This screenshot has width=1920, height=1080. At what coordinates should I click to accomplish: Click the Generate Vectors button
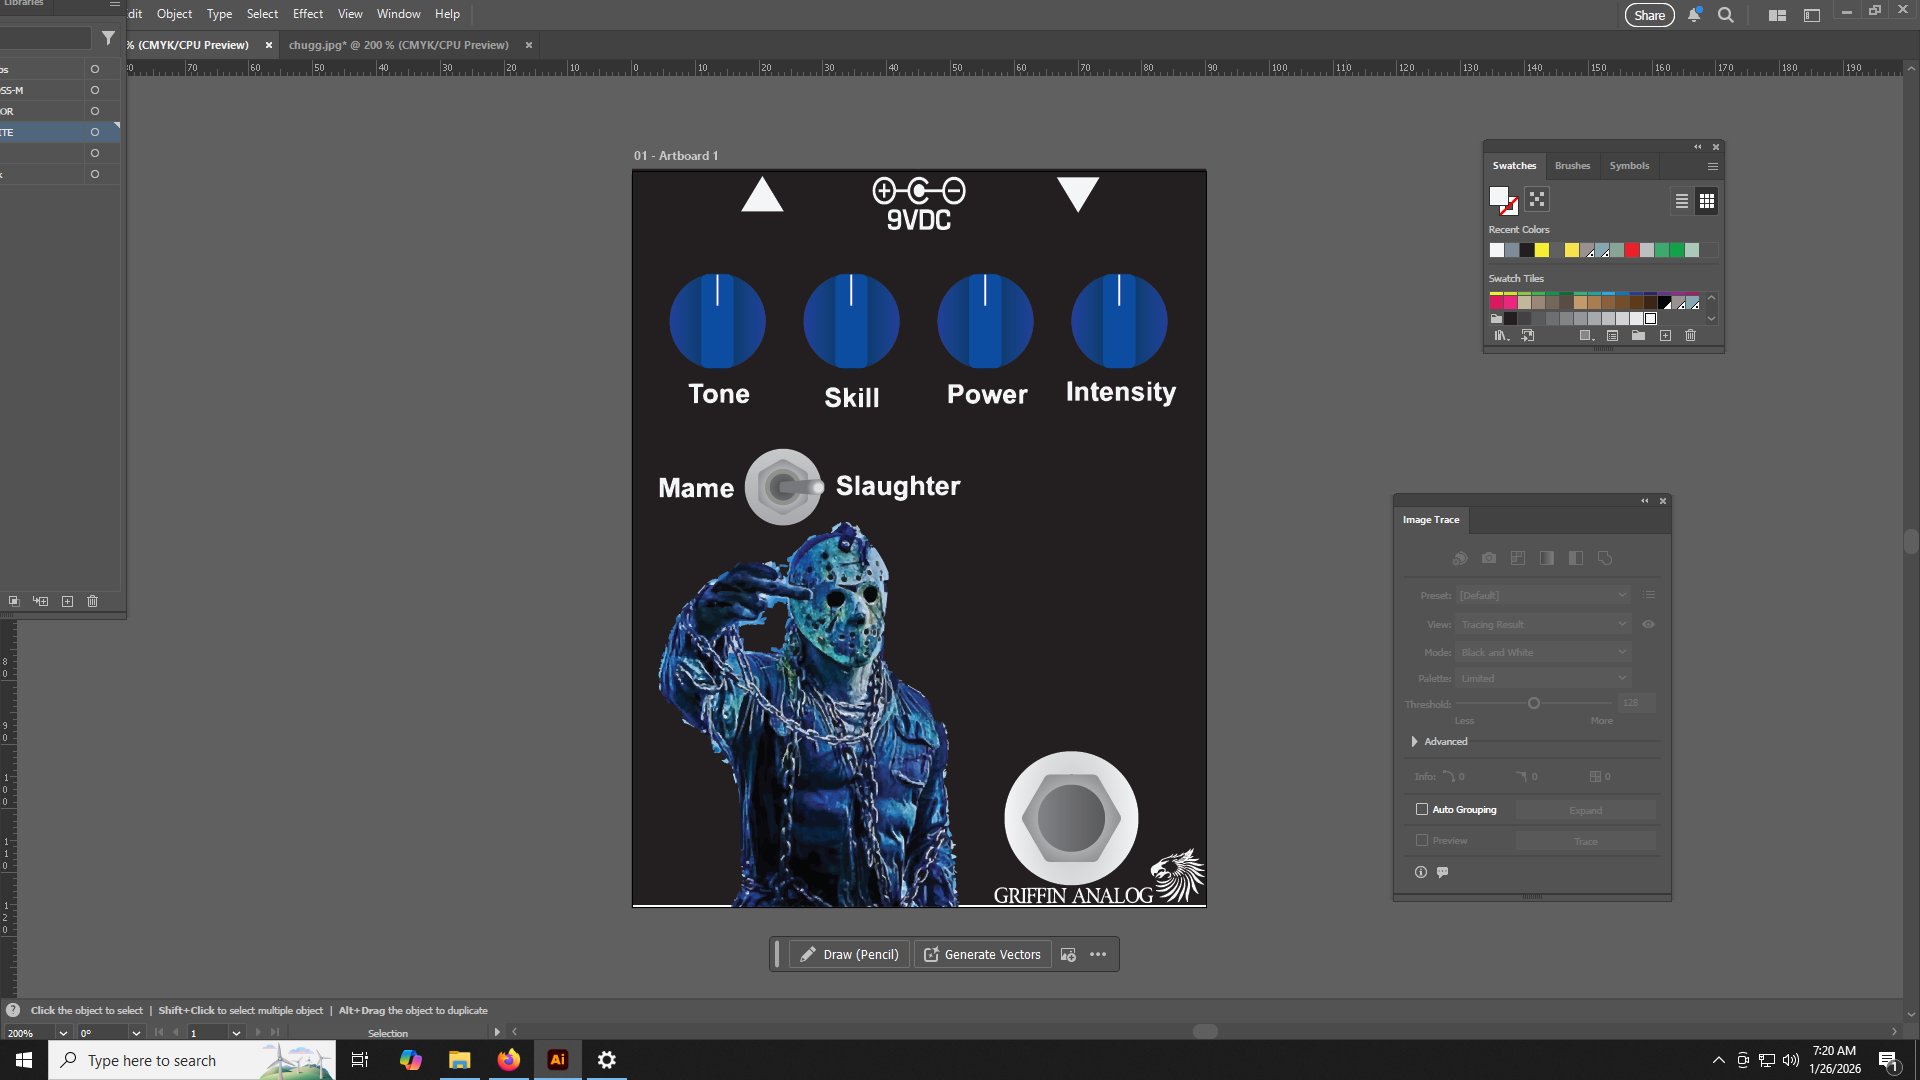(982, 954)
